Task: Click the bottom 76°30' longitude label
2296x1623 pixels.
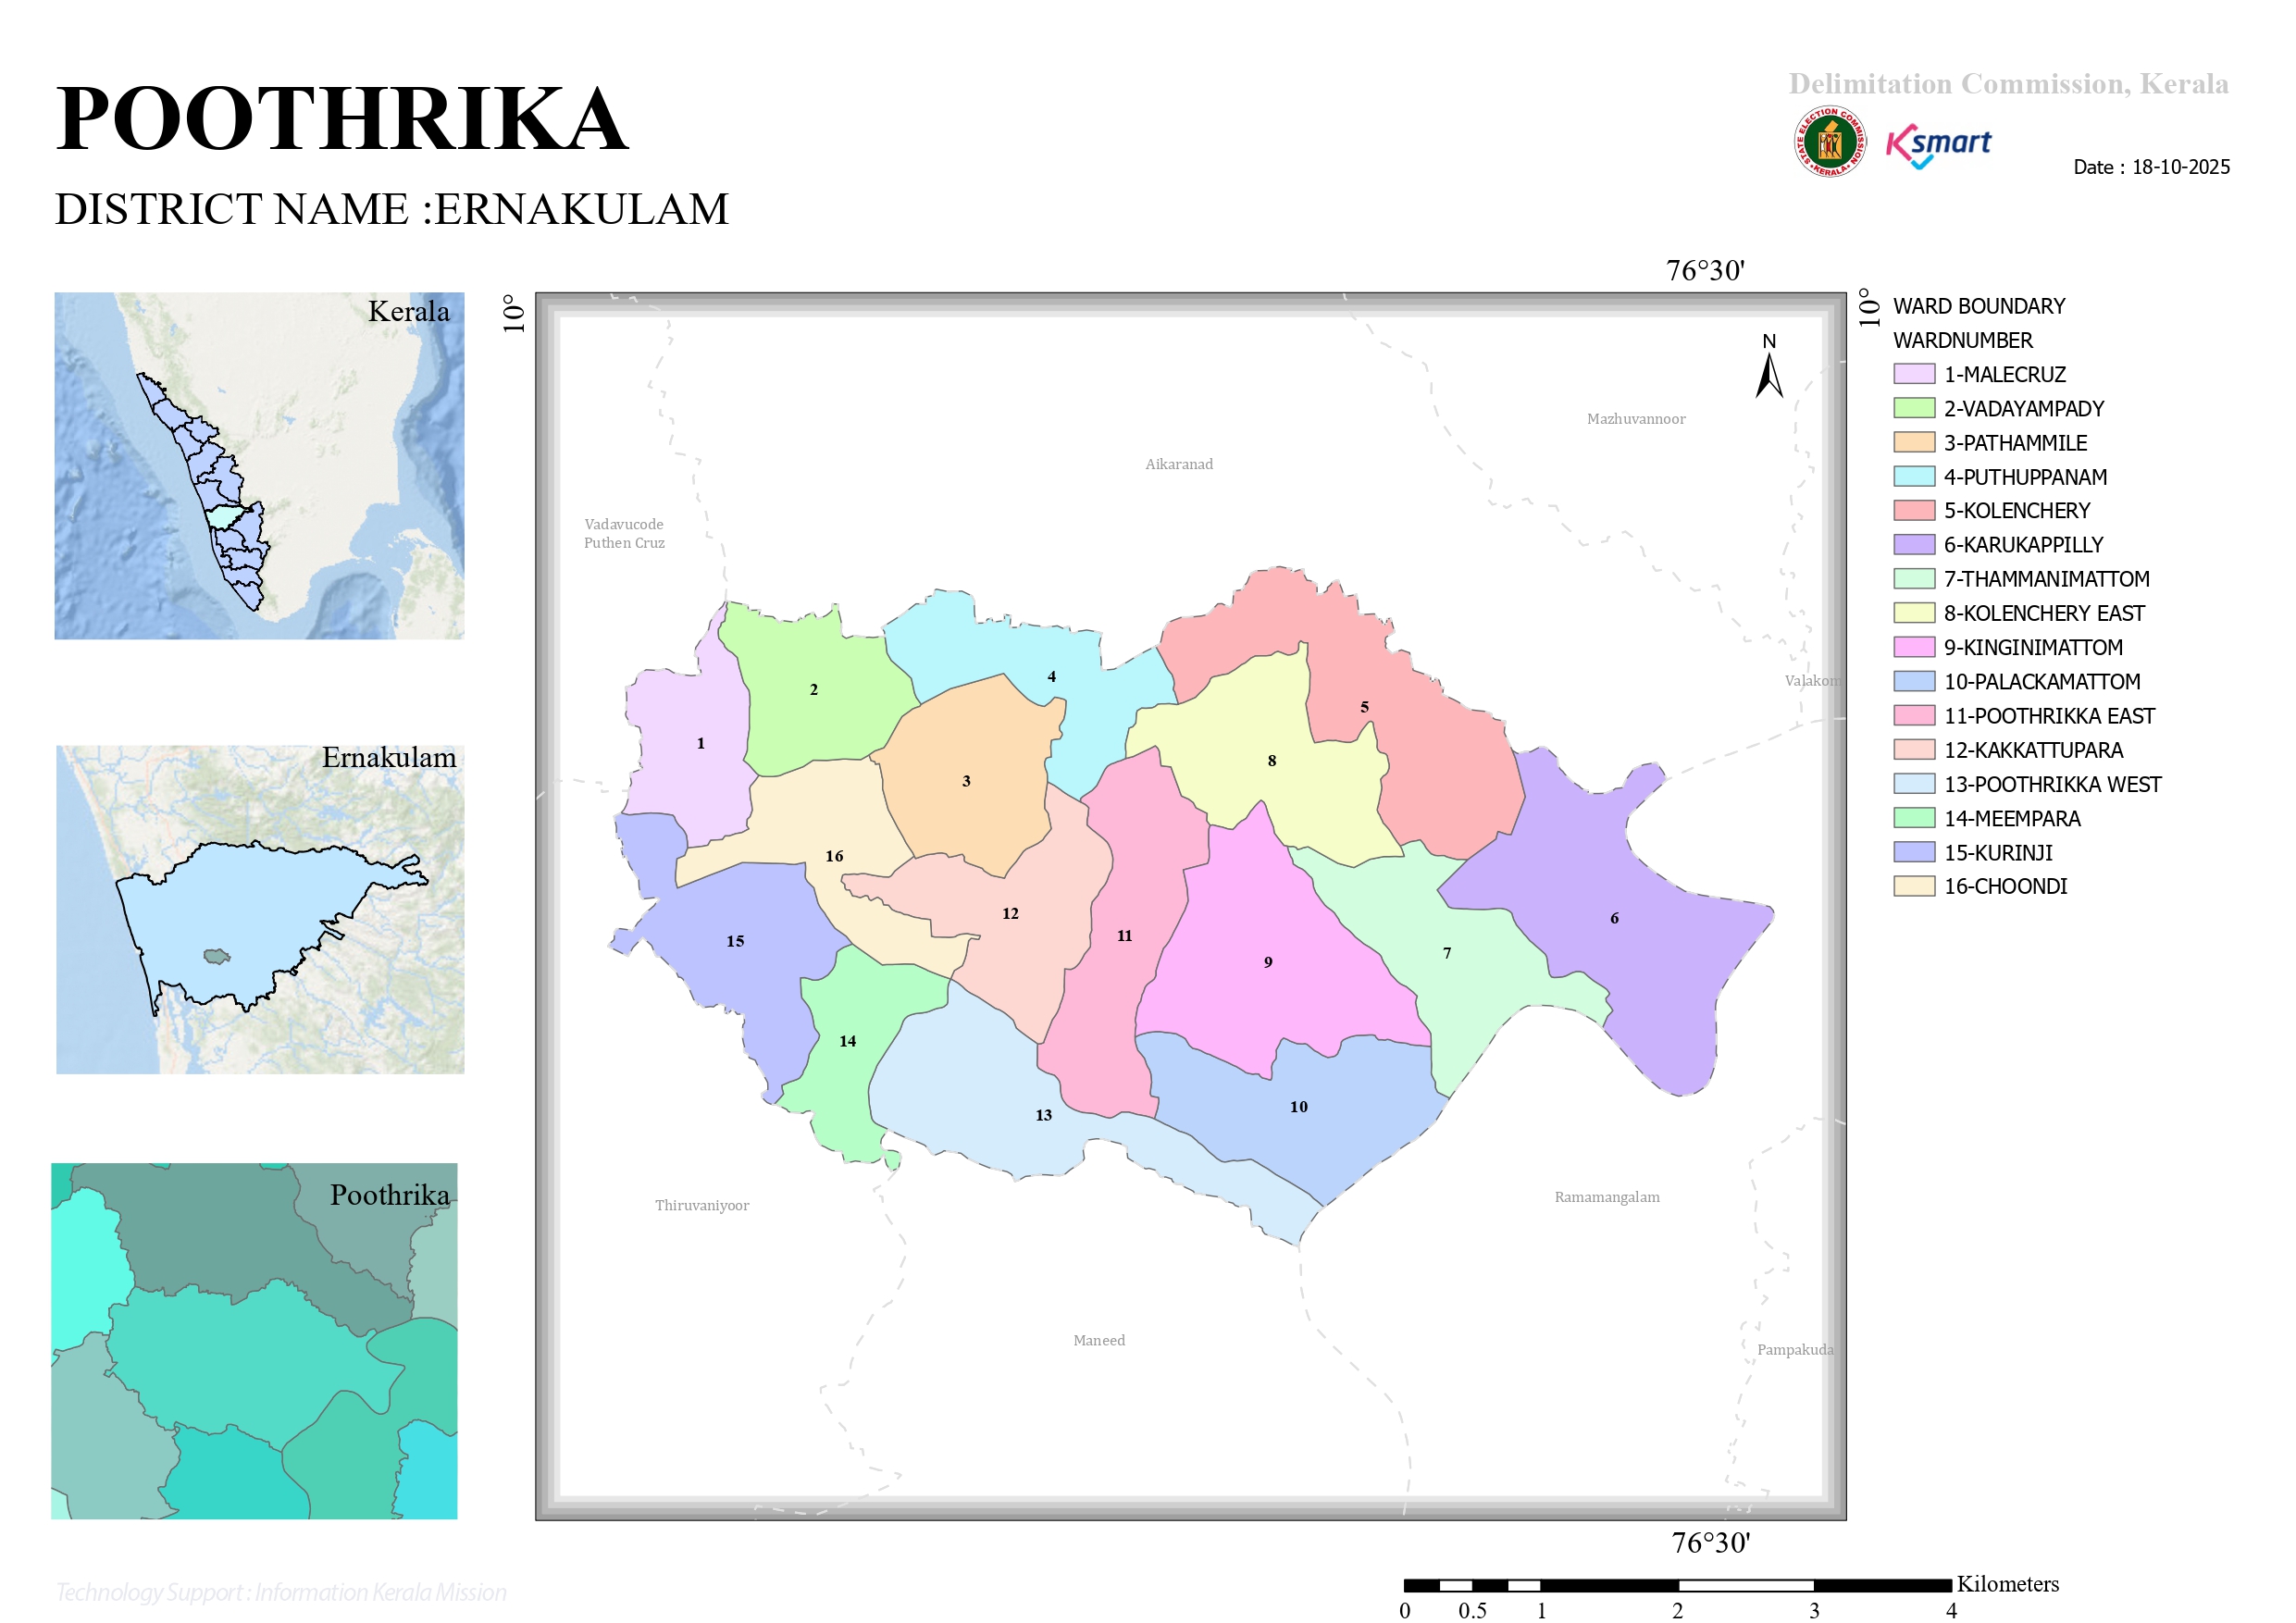Action: 1711,1542
